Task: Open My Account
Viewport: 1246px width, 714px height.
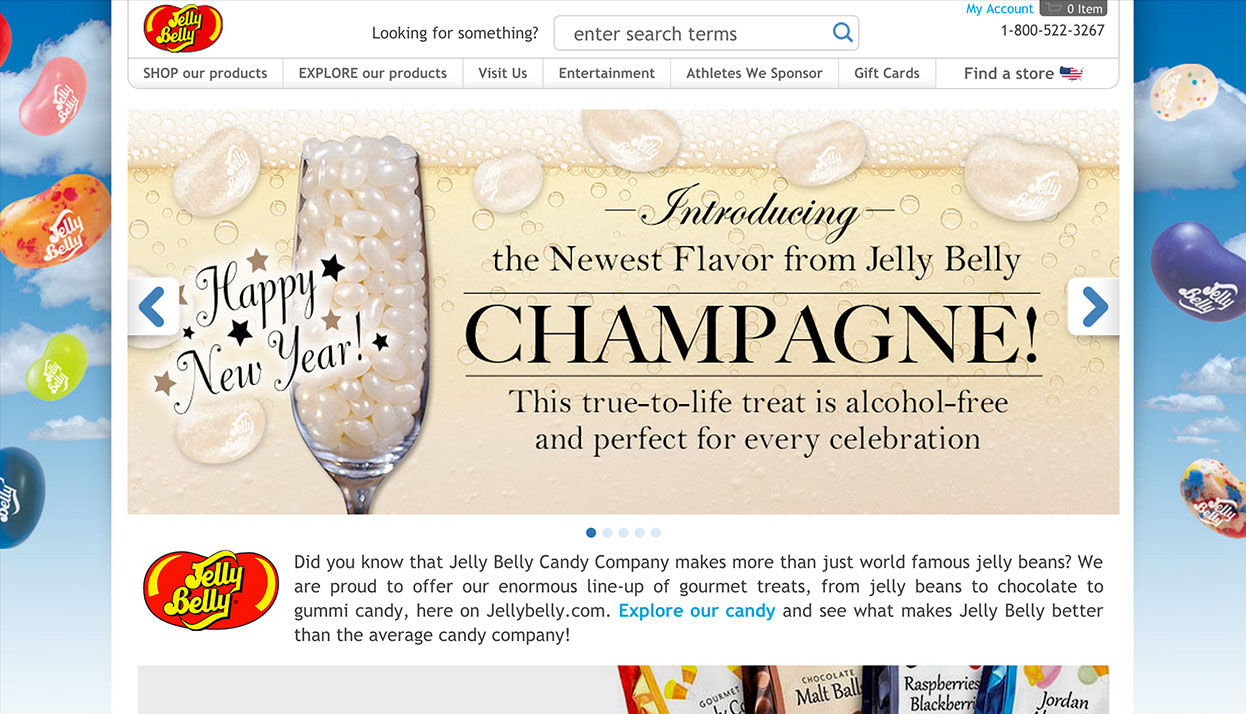Action: coord(999,8)
